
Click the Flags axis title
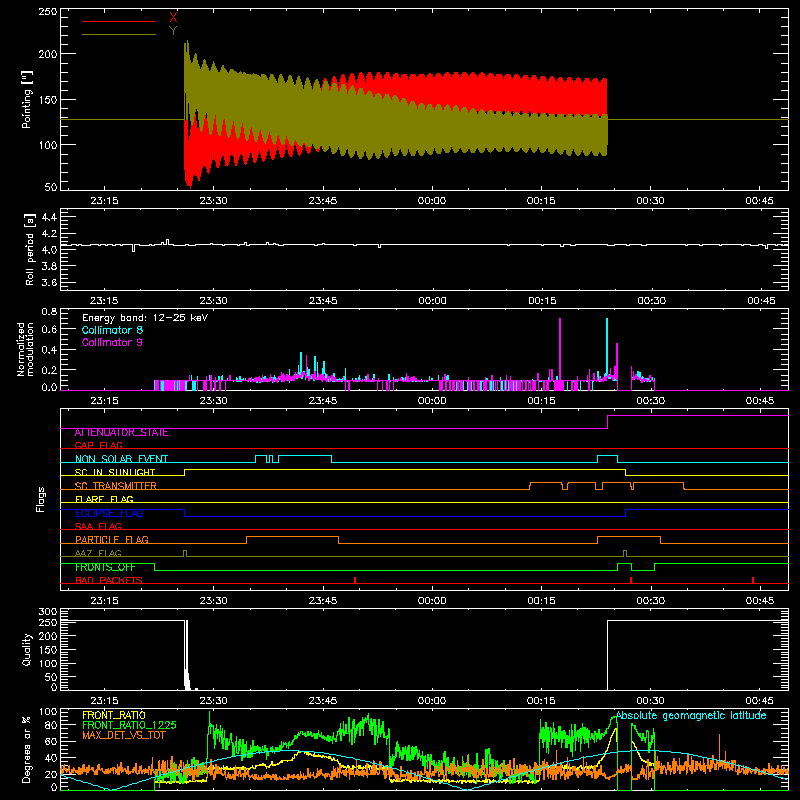click(x=41, y=499)
